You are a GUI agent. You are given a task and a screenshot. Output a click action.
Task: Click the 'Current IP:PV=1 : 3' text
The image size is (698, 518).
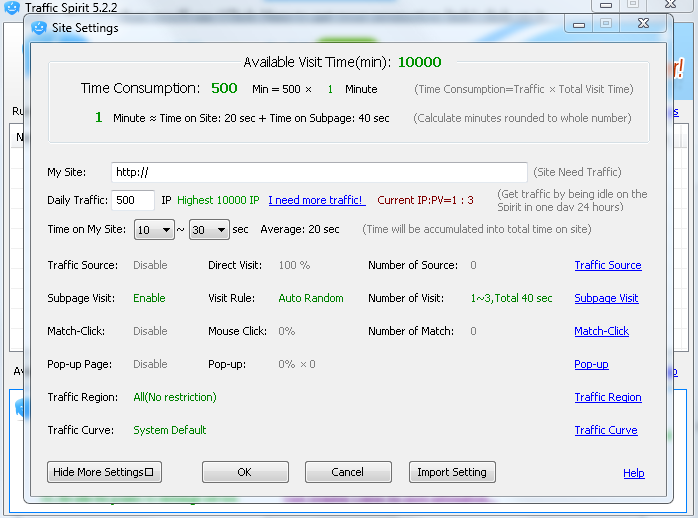(425, 200)
